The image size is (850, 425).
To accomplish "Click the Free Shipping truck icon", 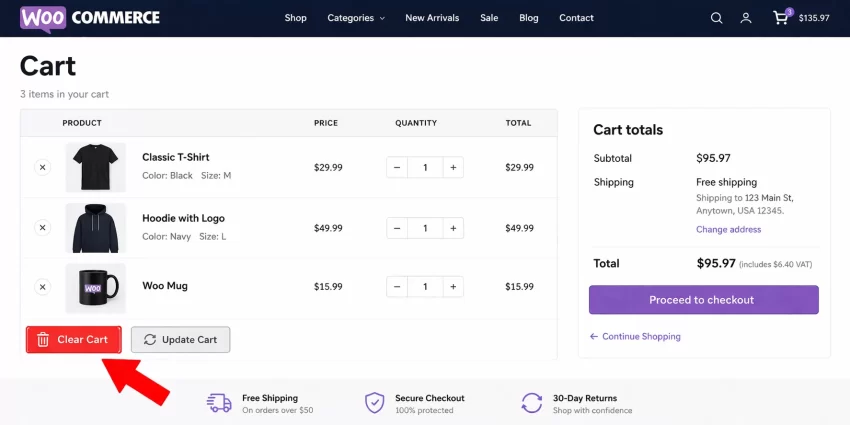I will (x=220, y=403).
